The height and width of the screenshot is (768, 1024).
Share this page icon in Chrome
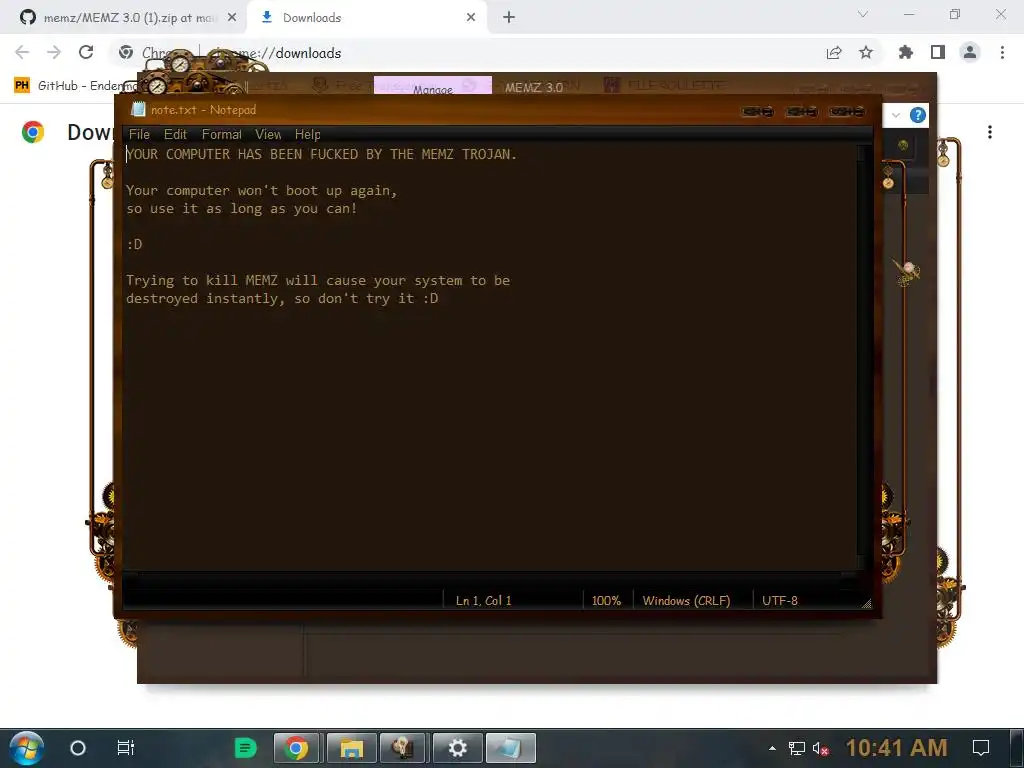[x=834, y=53]
